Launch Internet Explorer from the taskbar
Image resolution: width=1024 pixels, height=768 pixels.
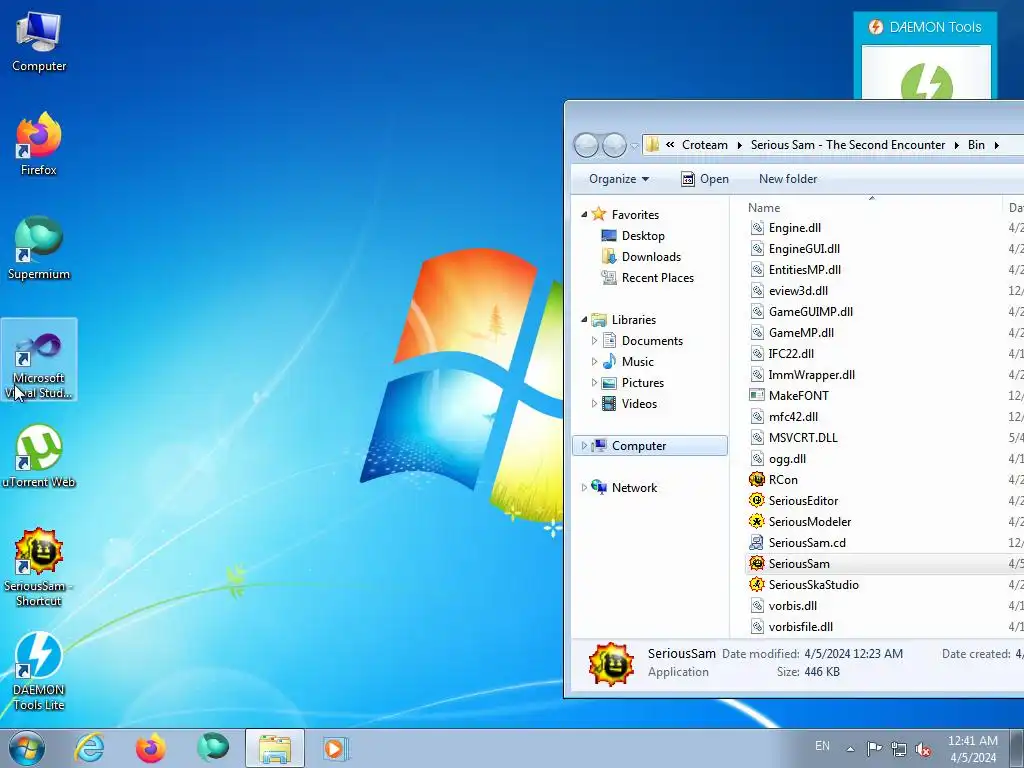89,748
